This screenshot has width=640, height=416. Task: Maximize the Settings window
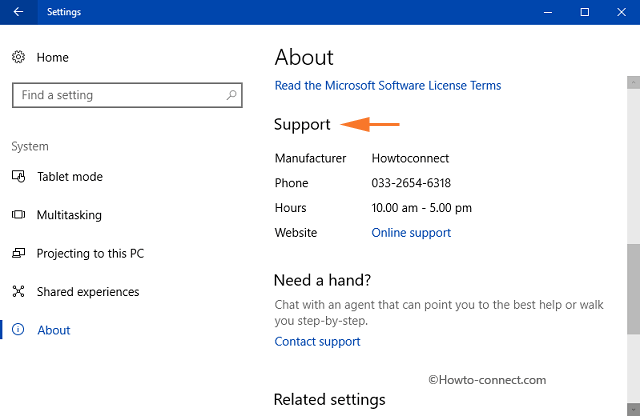584,12
